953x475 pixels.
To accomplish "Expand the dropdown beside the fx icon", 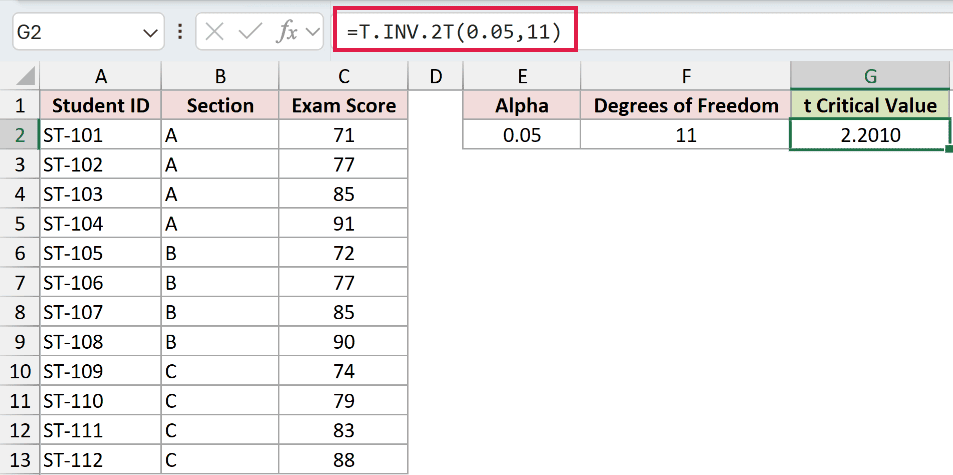I will click(x=313, y=32).
